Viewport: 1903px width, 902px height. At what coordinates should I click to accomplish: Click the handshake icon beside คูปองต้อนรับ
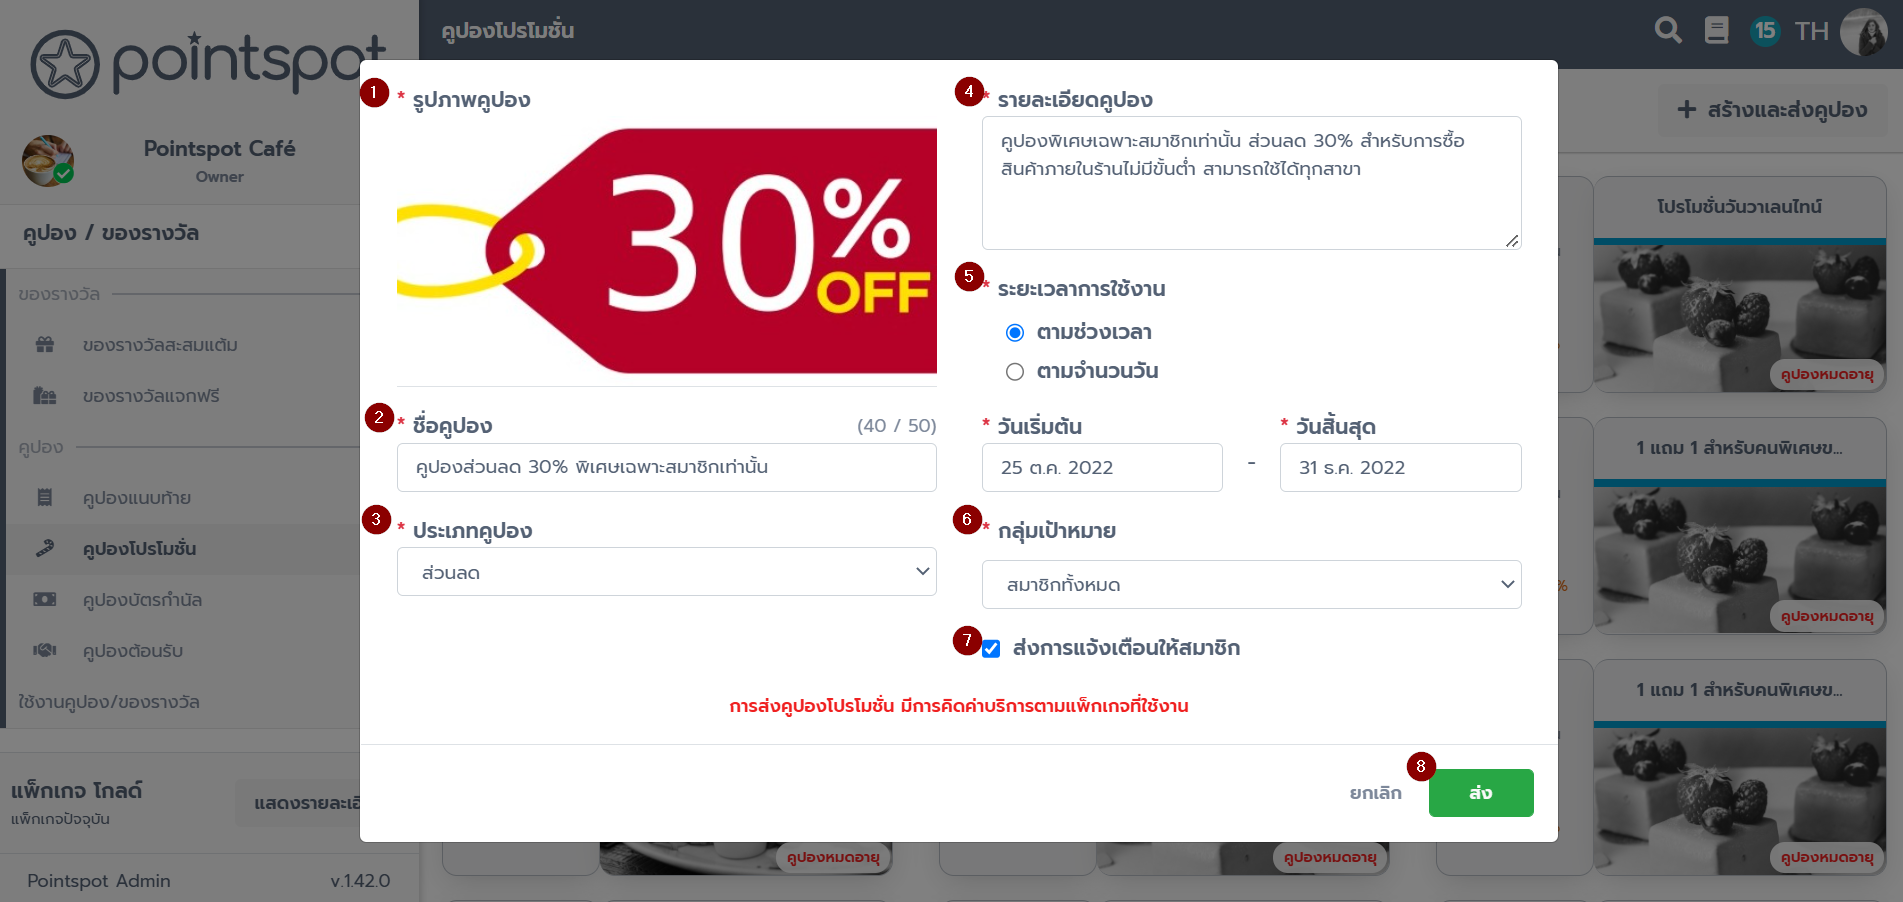tap(45, 651)
